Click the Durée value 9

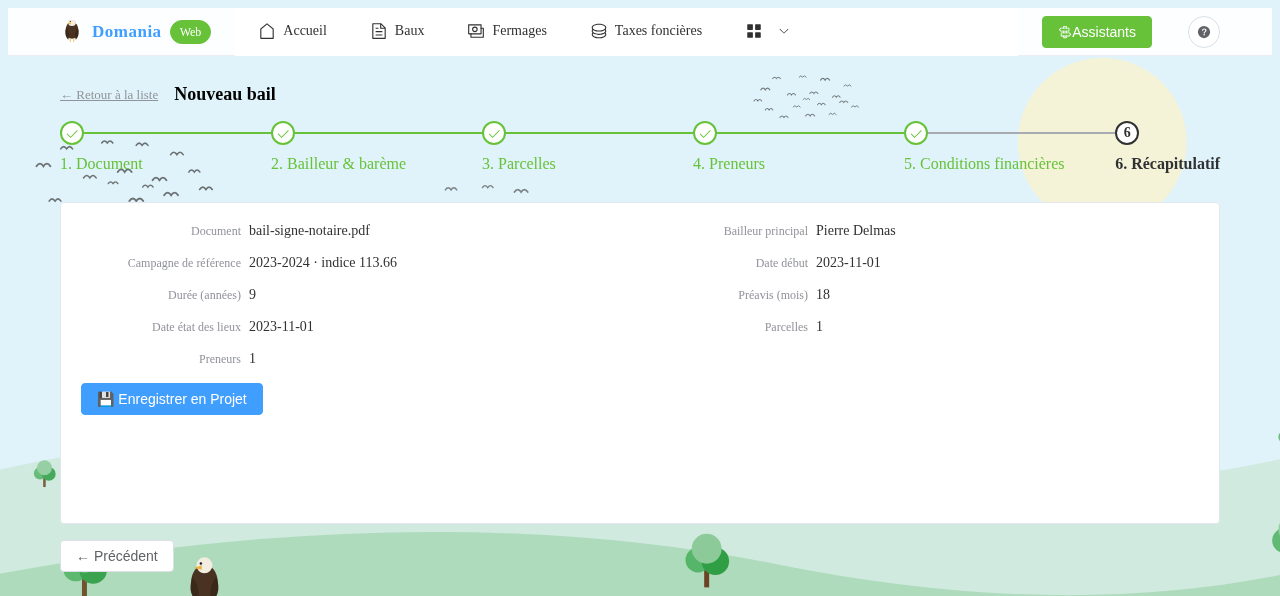coord(252,295)
